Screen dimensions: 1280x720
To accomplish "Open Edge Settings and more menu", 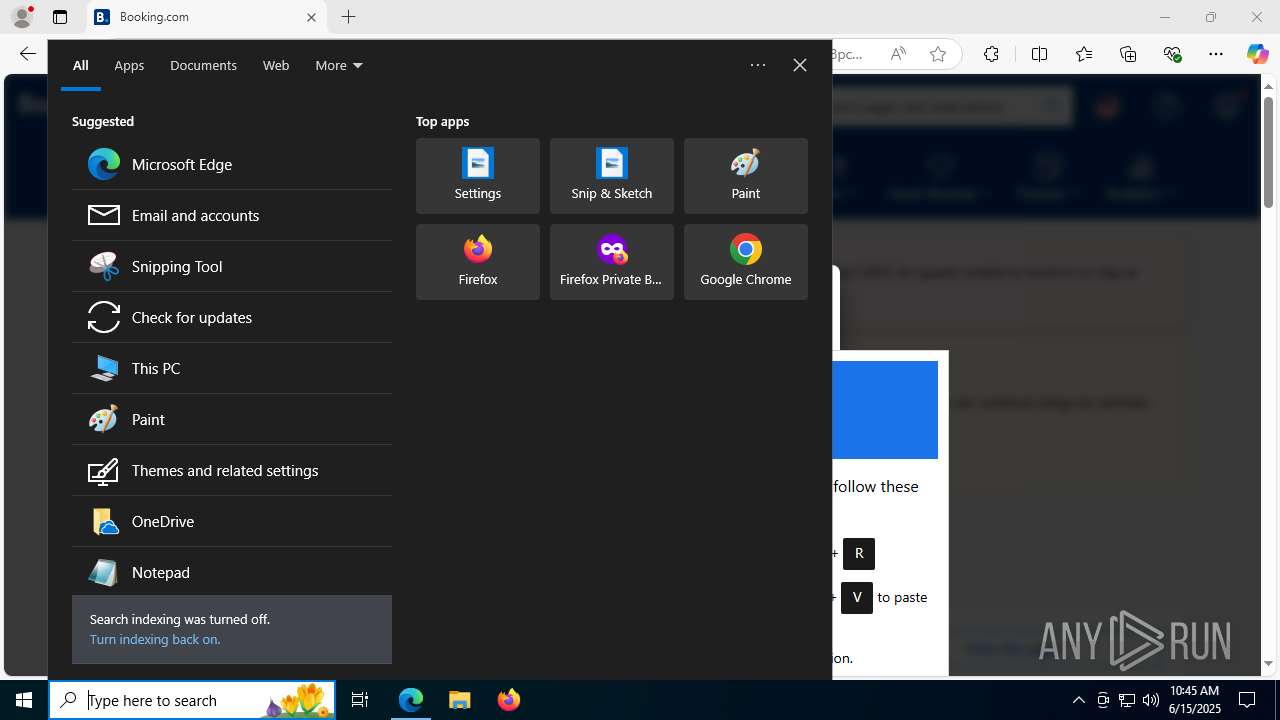I will click(x=1216, y=54).
